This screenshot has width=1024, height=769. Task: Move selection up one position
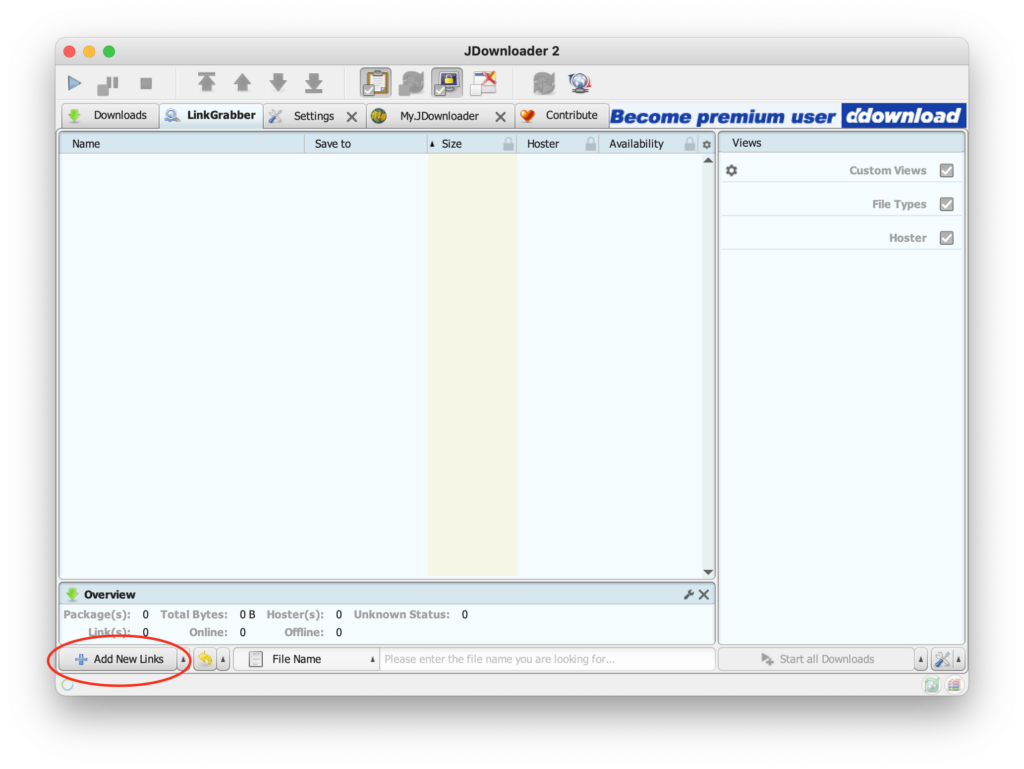[242, 82]
